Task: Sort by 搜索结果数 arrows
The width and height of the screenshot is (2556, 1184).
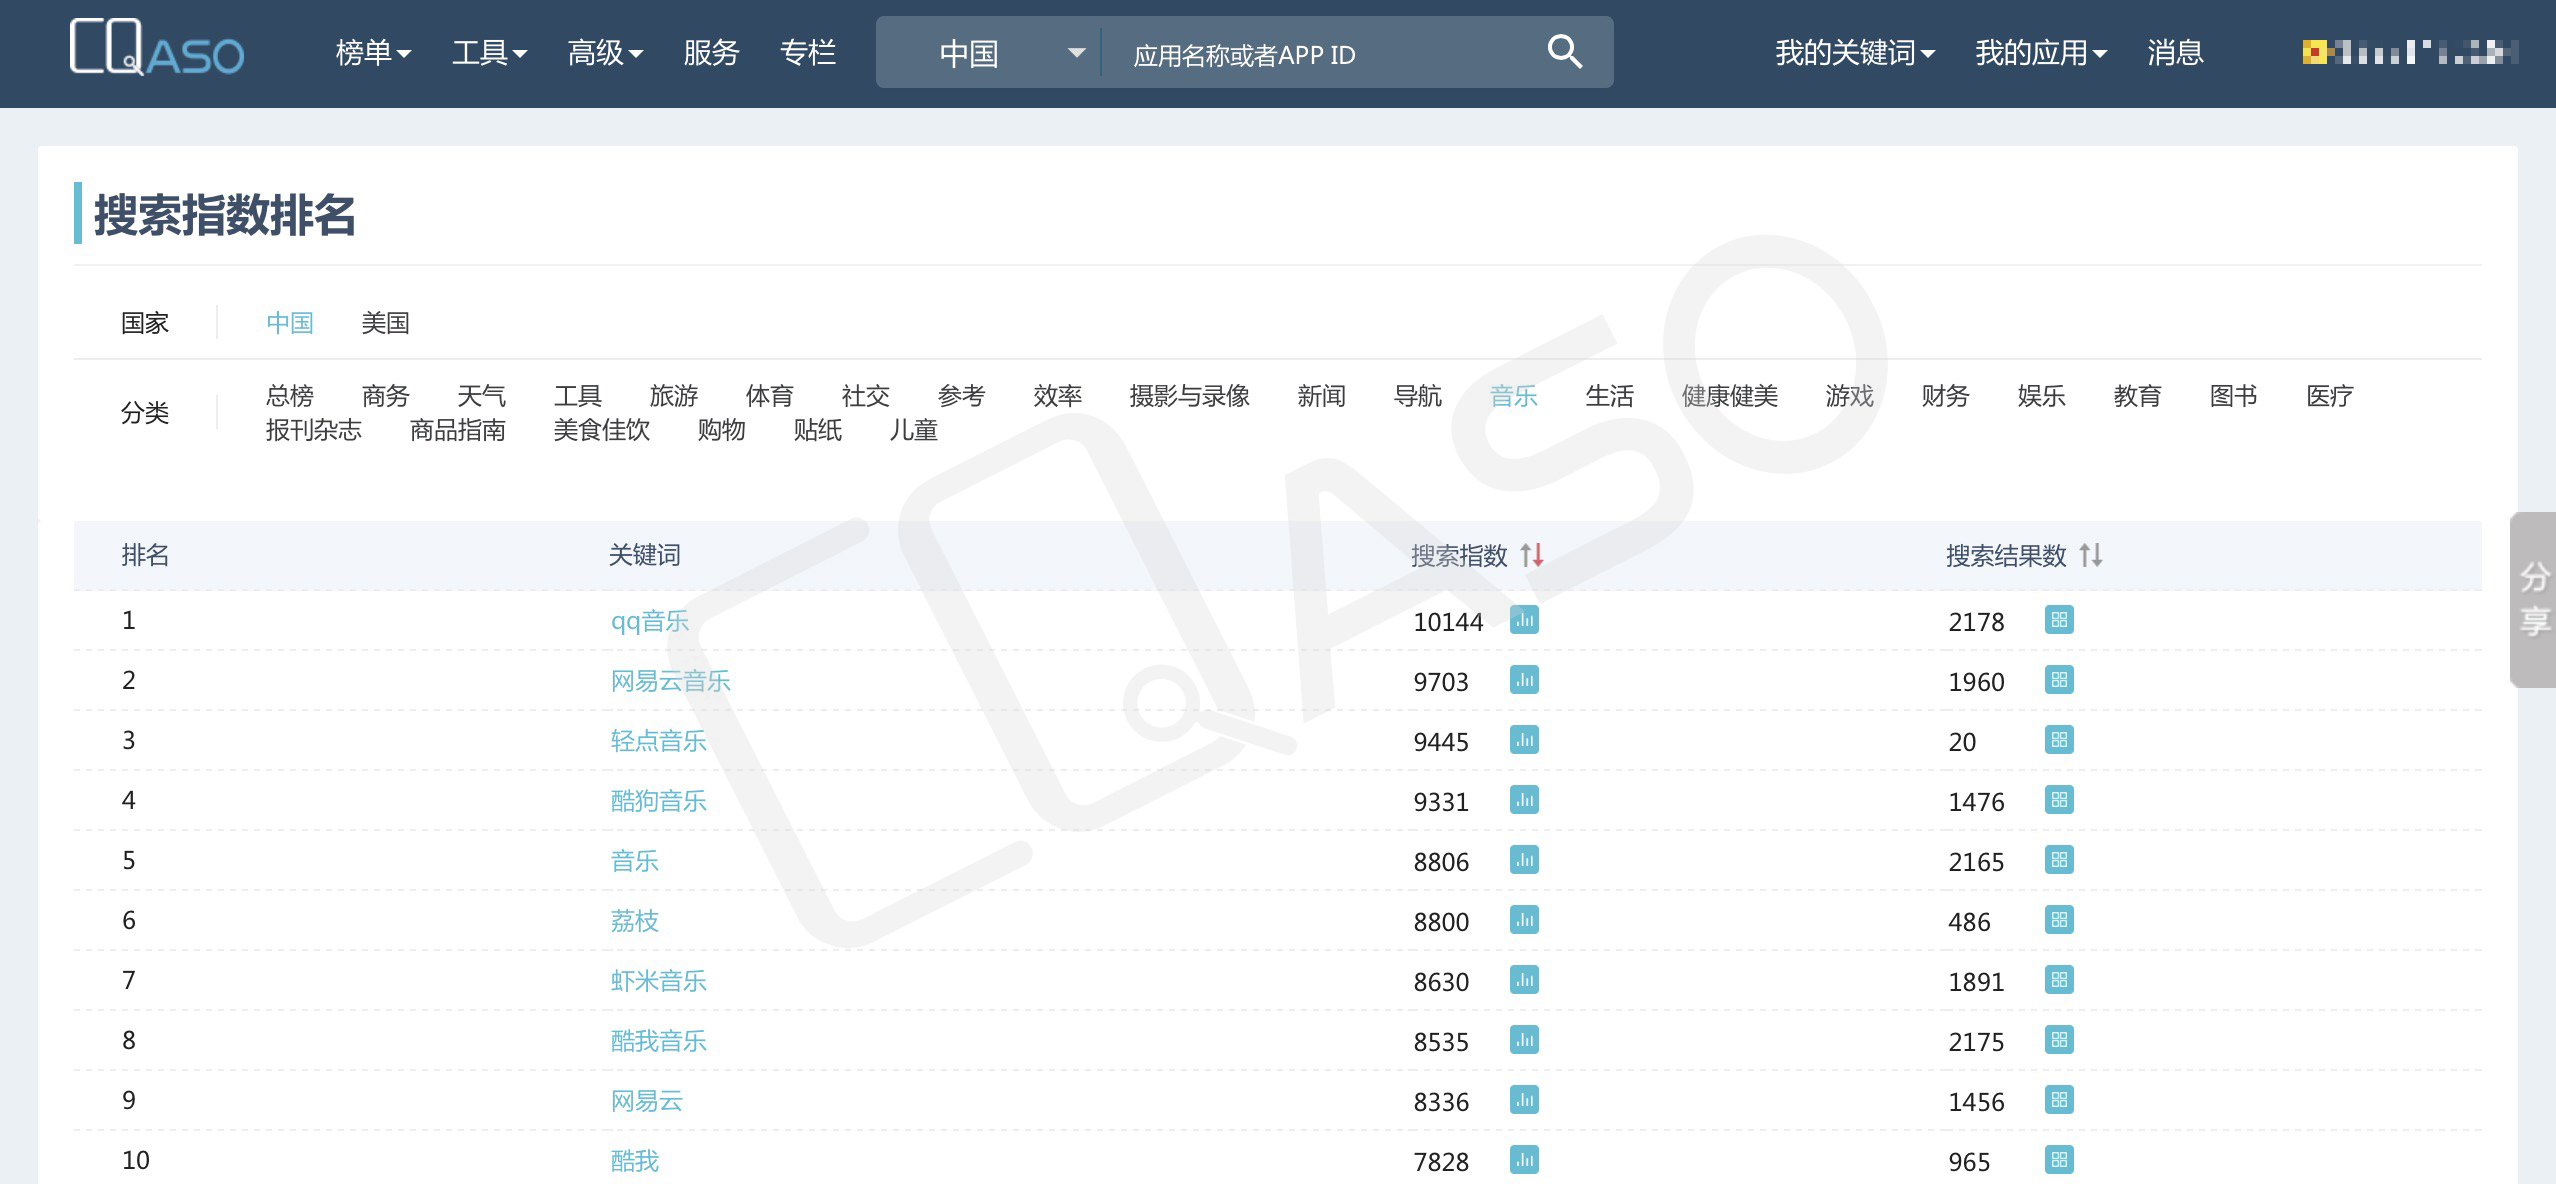Action: 2091,555
